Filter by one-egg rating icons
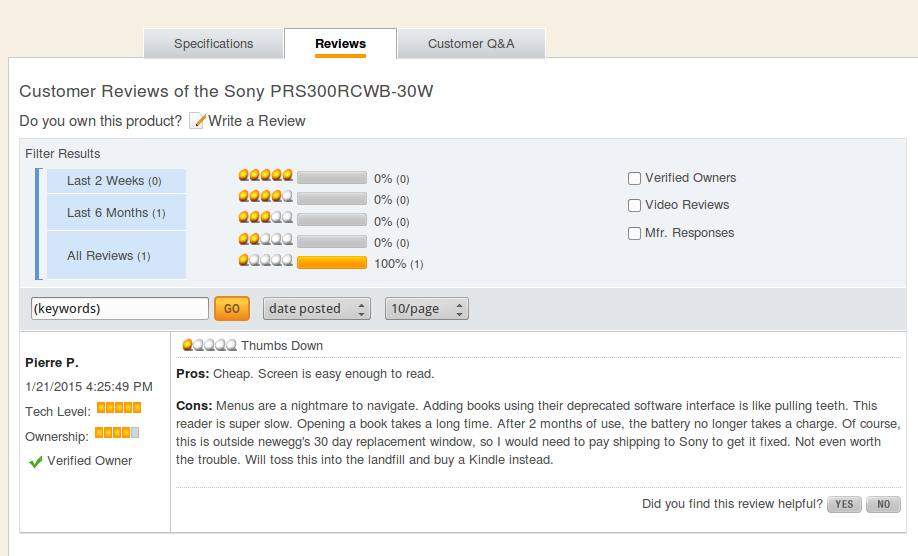 click(265, 260)
